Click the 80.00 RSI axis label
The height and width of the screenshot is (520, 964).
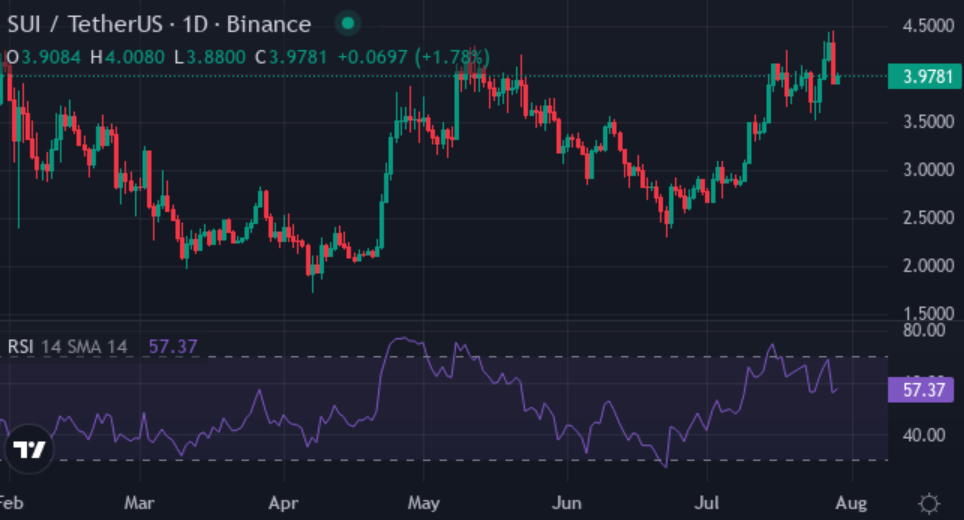[924, 331]
